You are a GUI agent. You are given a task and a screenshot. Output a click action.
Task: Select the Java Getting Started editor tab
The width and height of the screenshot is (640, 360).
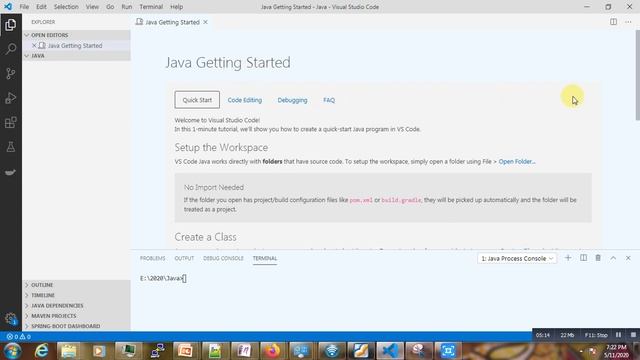[172, 22]
